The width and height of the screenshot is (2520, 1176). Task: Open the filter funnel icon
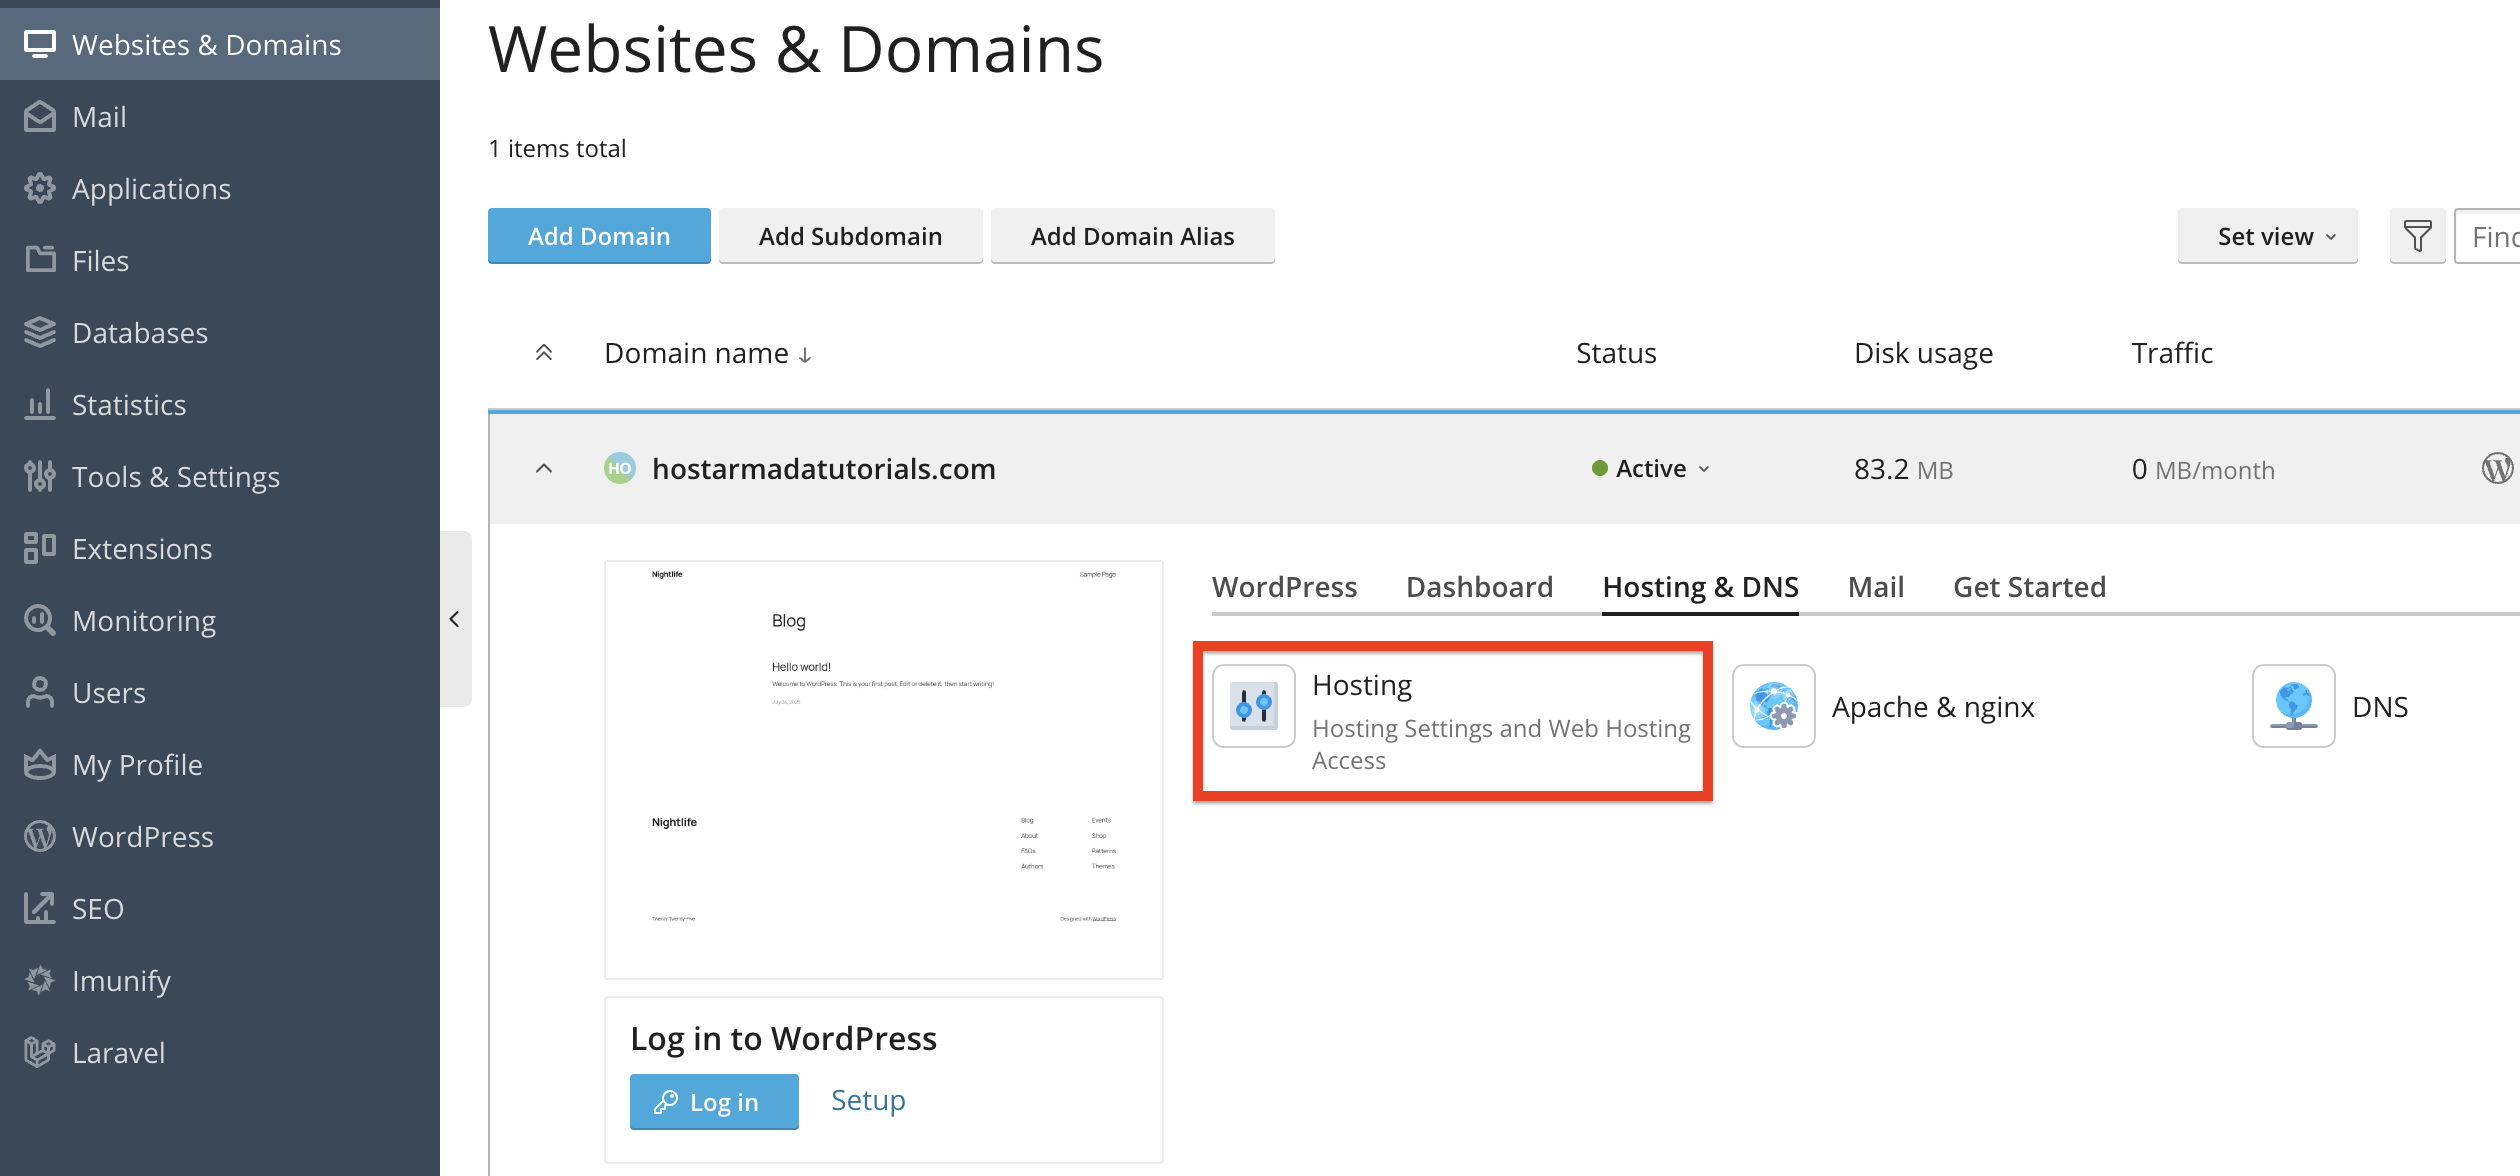[x=2417, y=236]
